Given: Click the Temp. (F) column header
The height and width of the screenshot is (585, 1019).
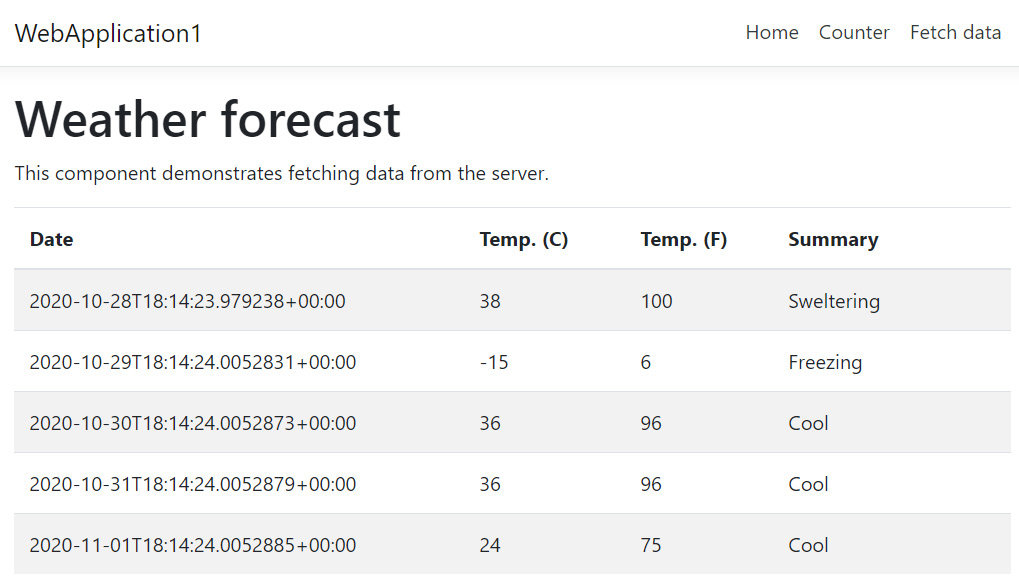Looking at the screenshot, I should [x=683, y=239].
